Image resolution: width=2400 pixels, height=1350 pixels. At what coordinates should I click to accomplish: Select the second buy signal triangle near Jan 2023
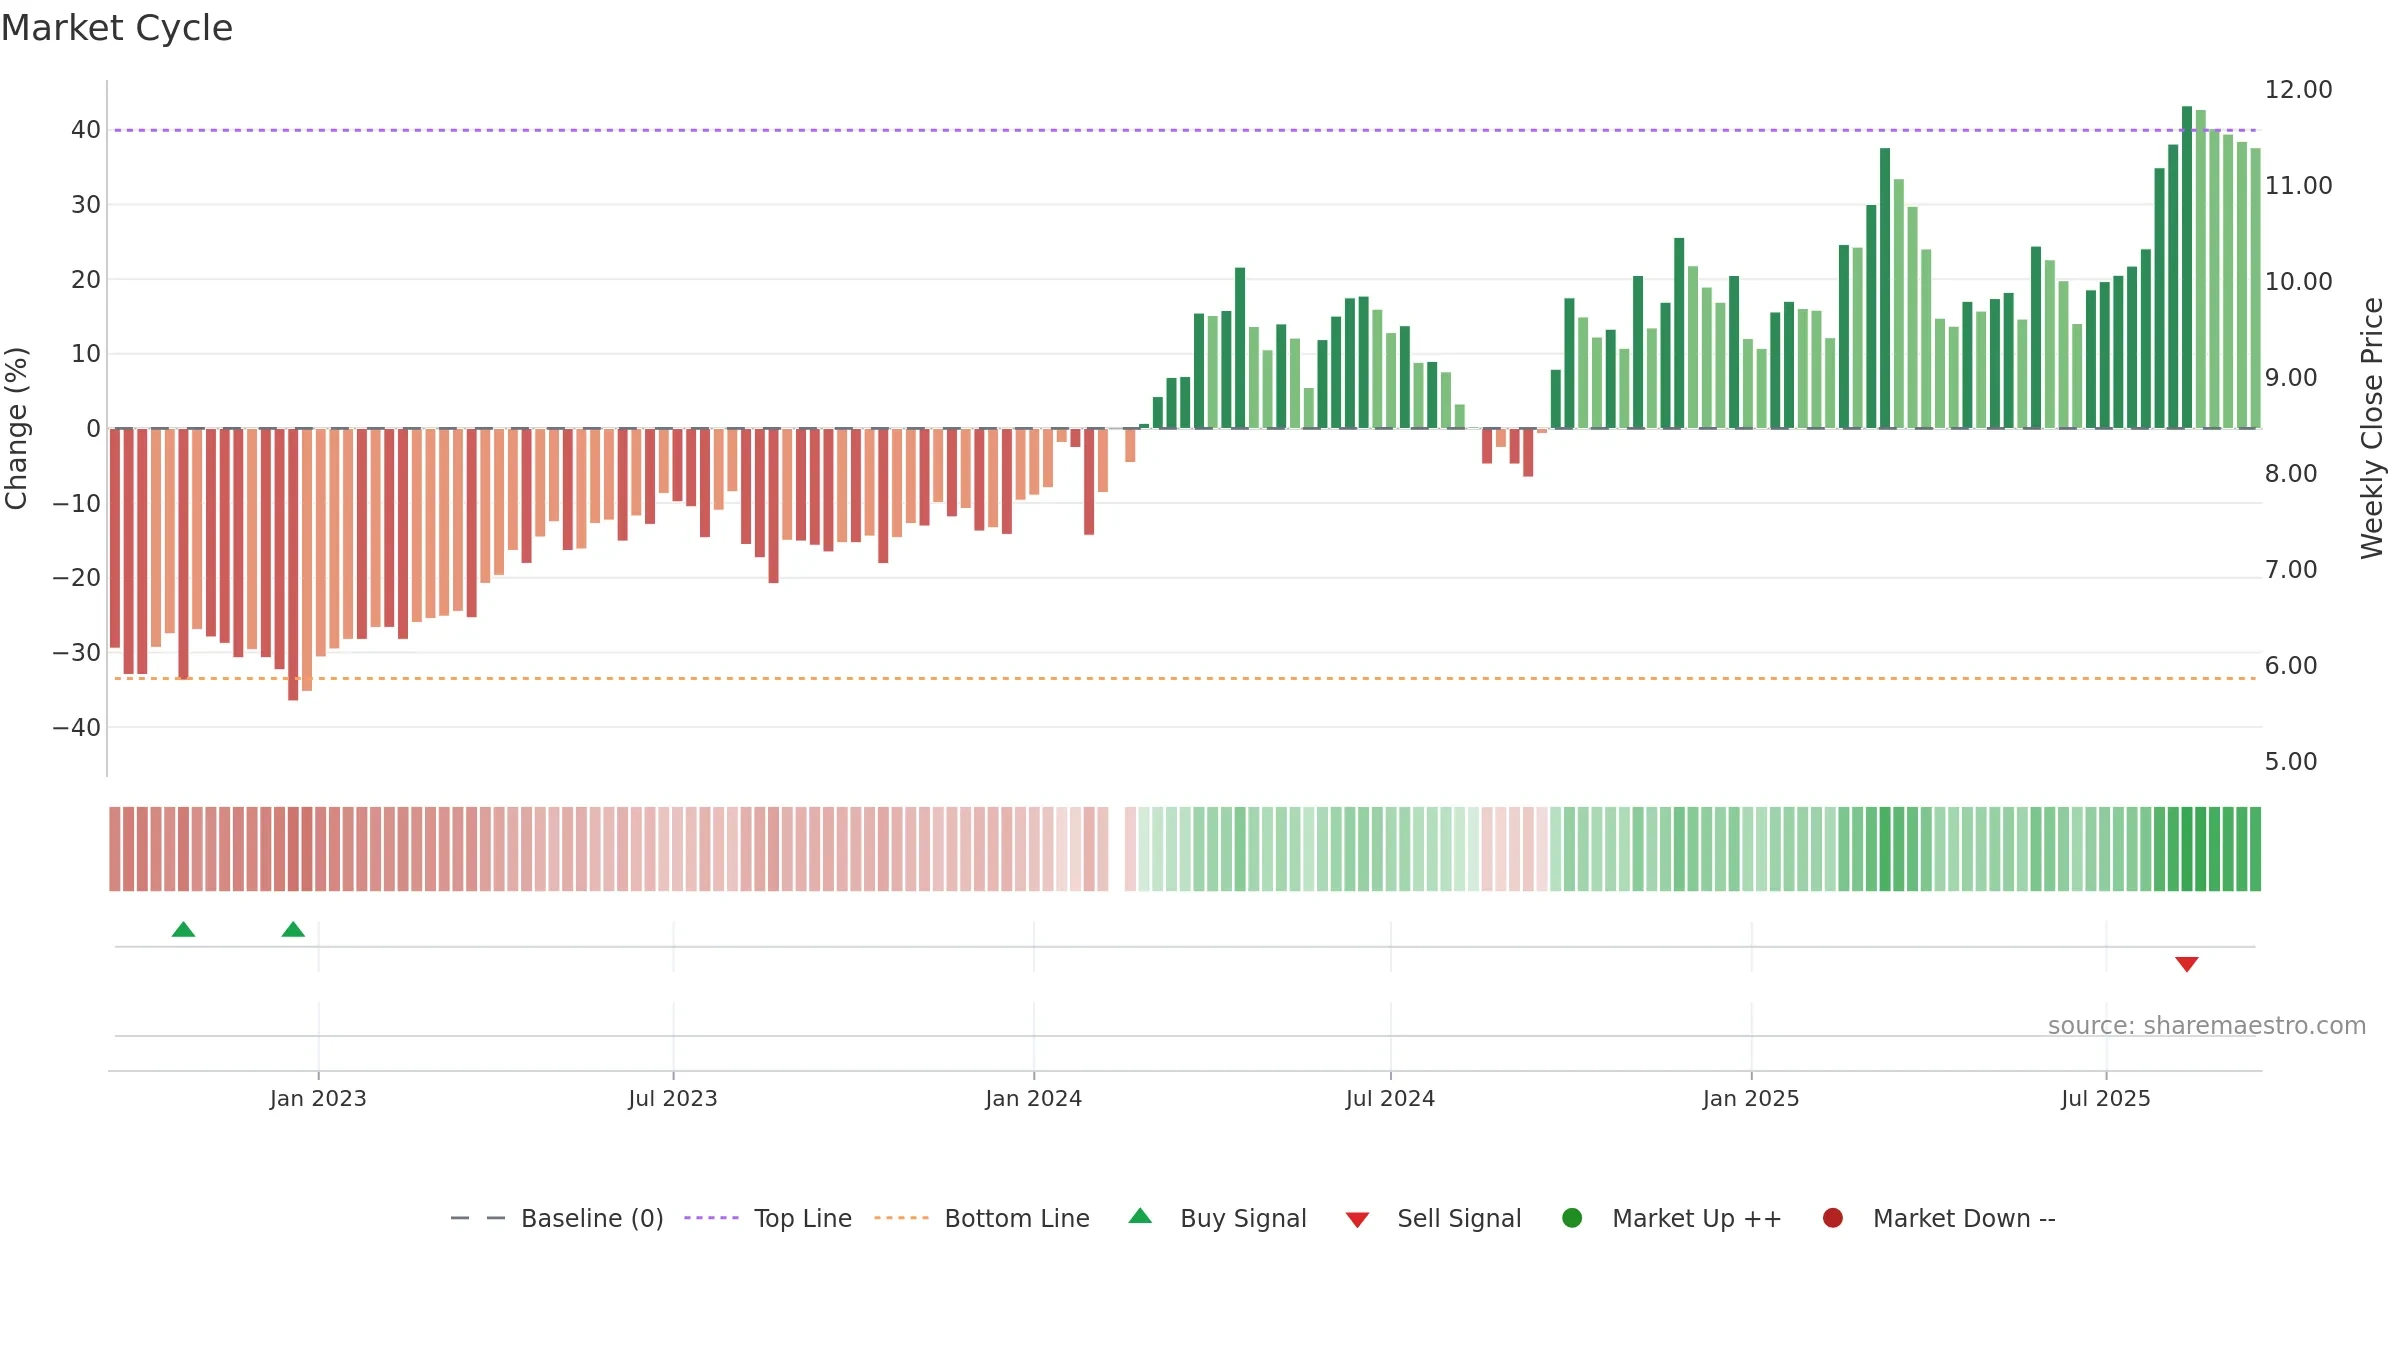tap(293, 930)
